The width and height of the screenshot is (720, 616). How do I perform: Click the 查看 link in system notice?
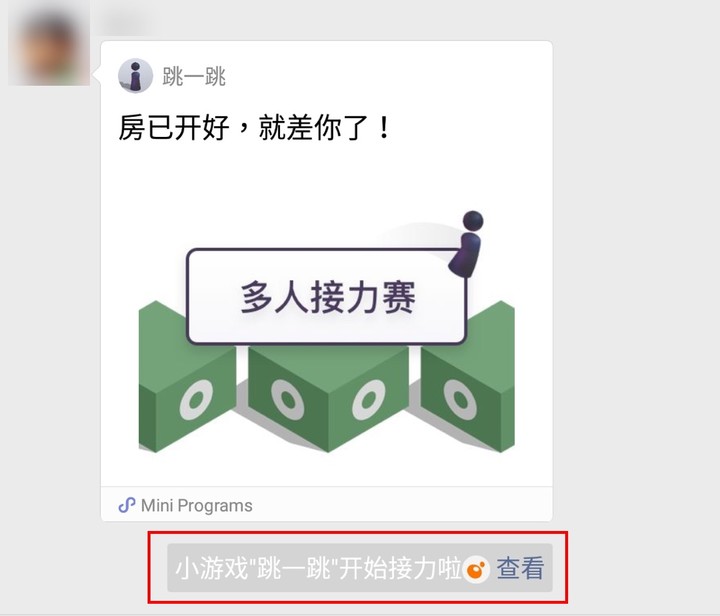click(520, 568)
